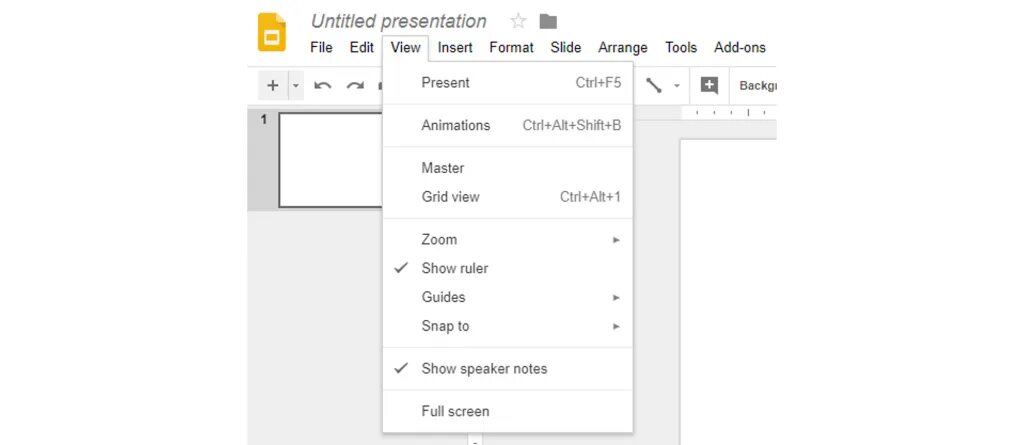
Task: Toggle Show speaker notes off
Action: pos(484,368)
